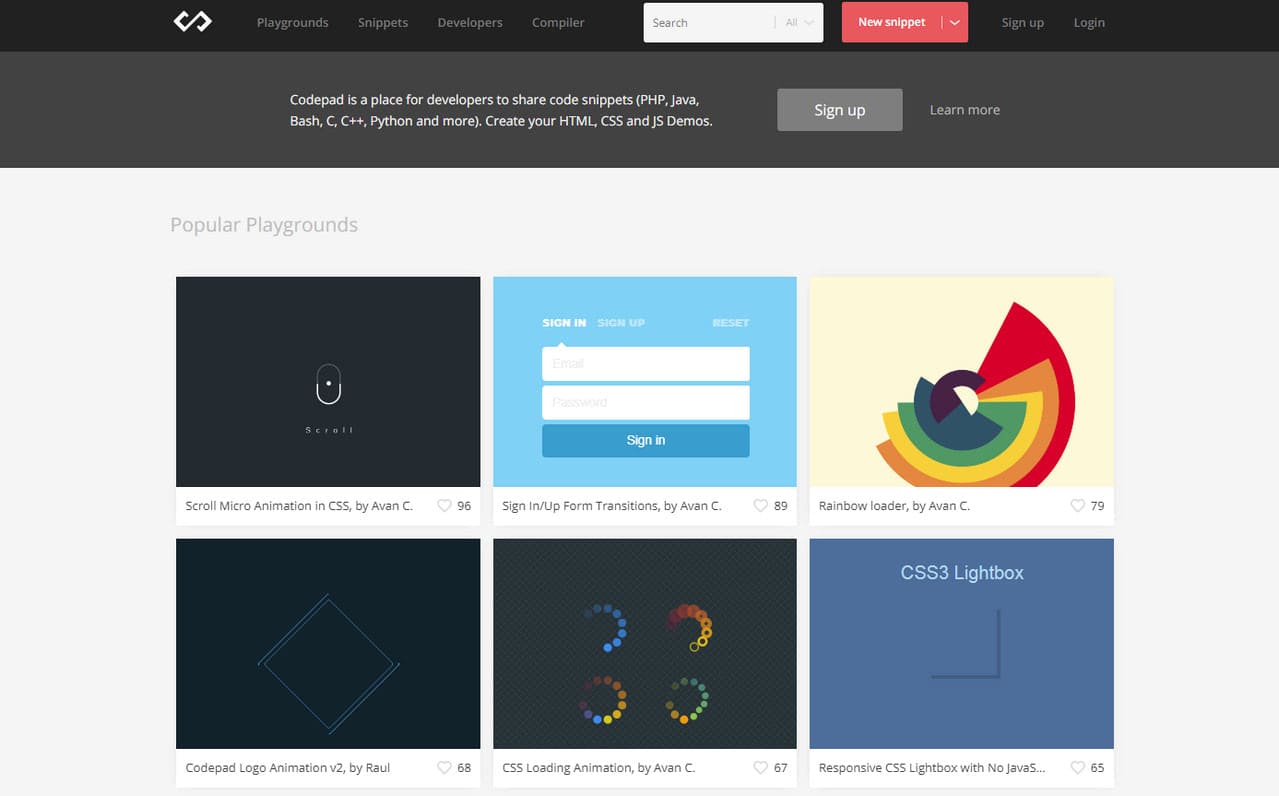This screenshot has height=796, width=1279.
Task: Click the 'Popular Playgrounds' heading text
Action: 264,225
